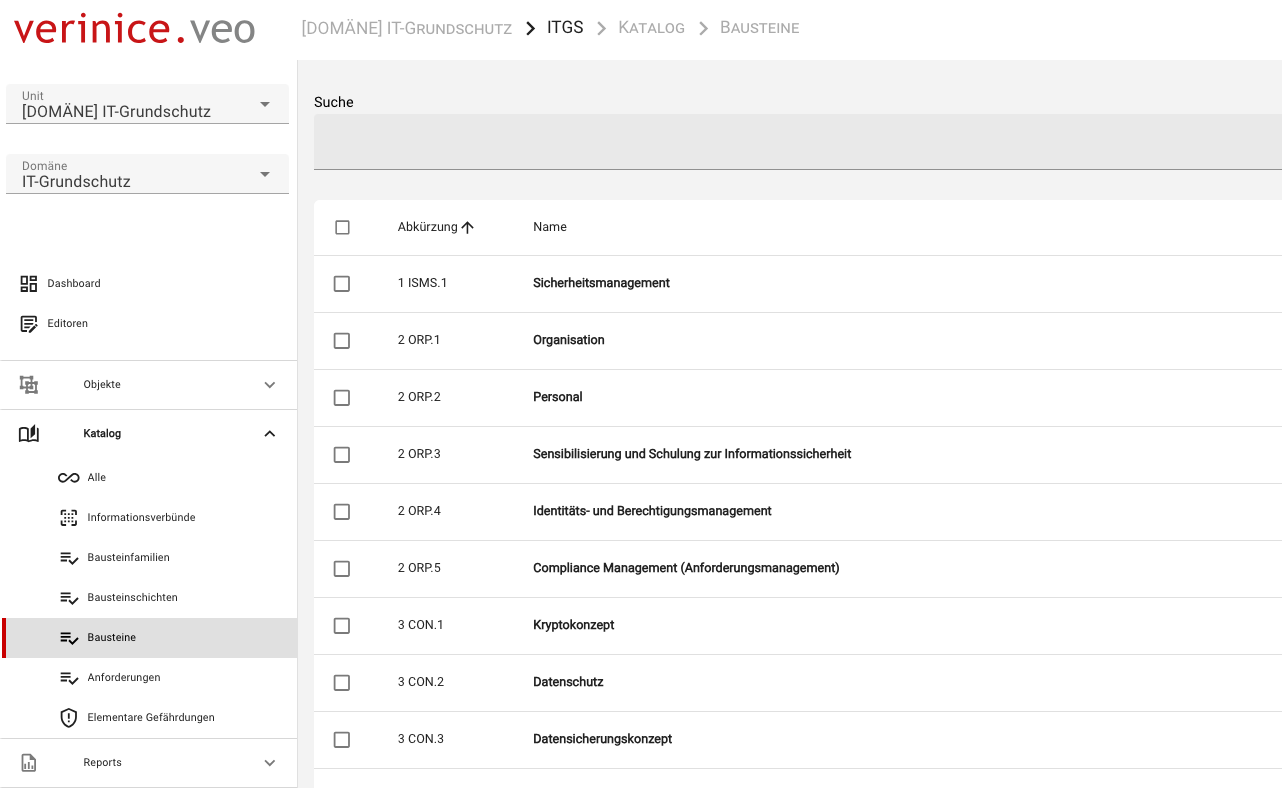Open Bausteinfamilien in the catalog menu
This screenshot has height=788, width=1282.
(128, 558)
